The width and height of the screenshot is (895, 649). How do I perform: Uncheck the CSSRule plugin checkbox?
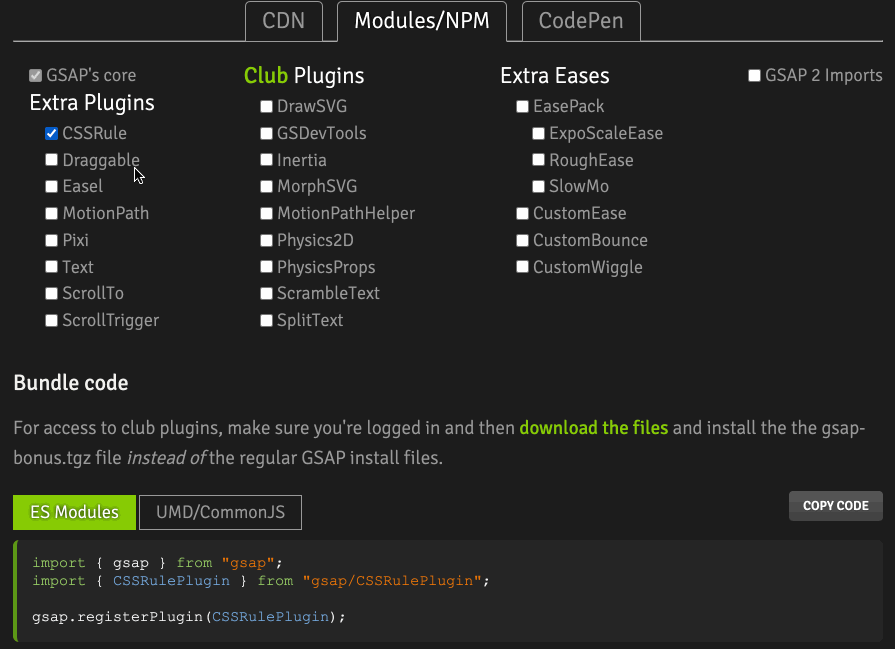pos(51,134)
